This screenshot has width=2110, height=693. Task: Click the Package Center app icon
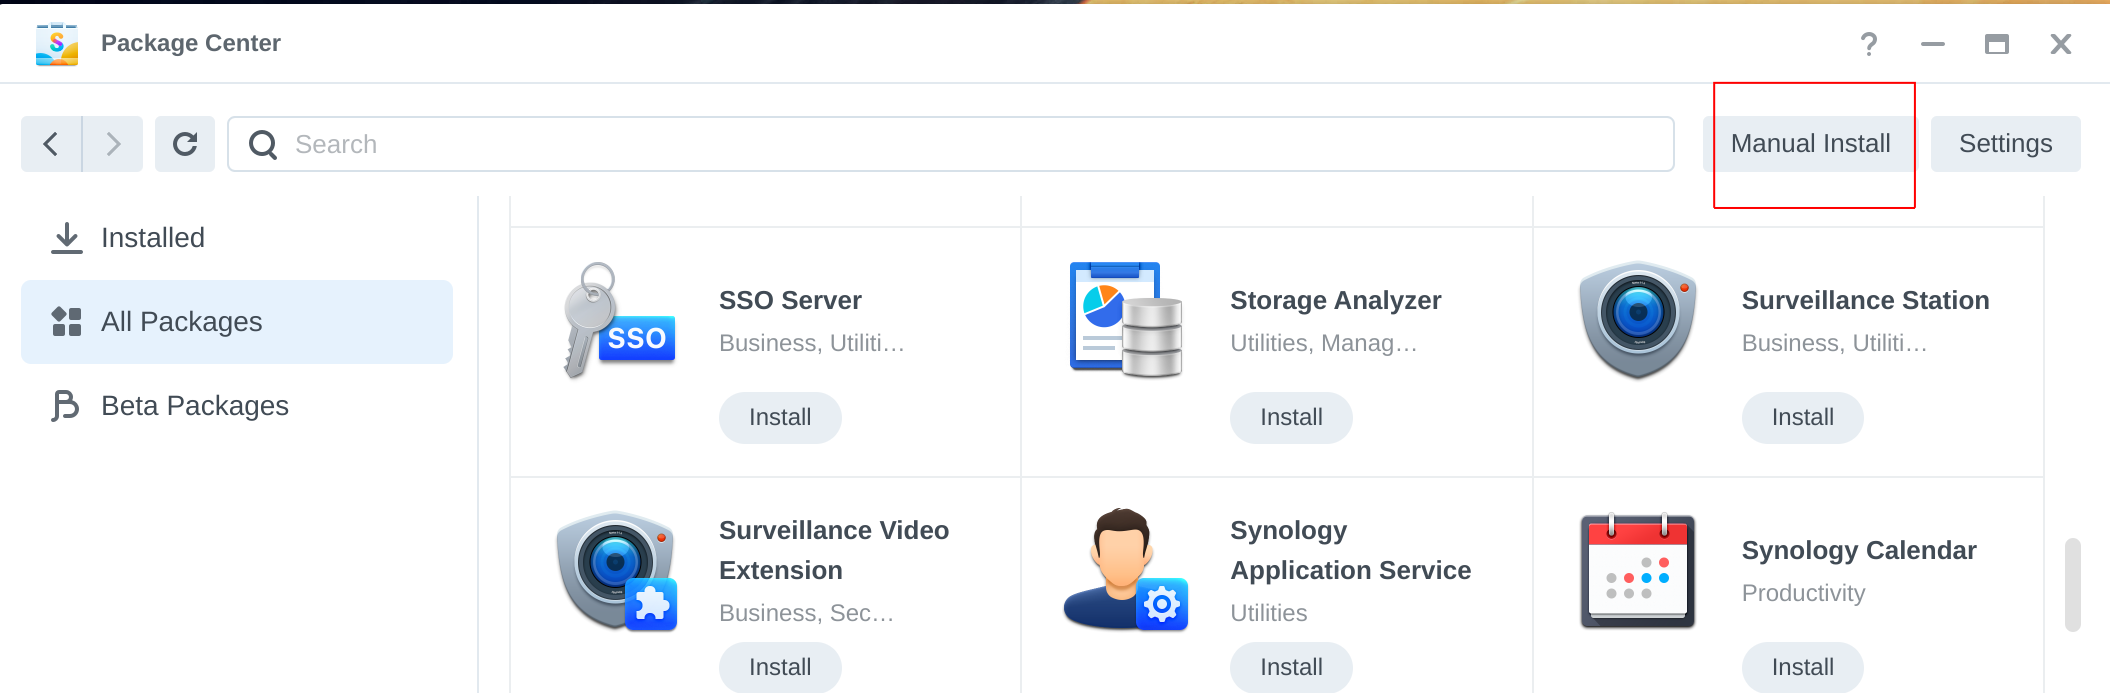[x=57, y=44]
